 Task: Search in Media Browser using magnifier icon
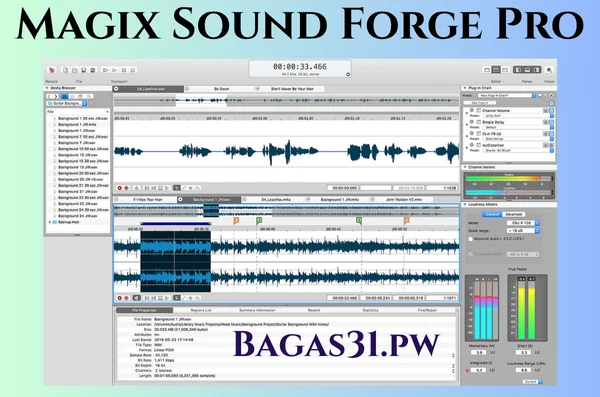89,96
